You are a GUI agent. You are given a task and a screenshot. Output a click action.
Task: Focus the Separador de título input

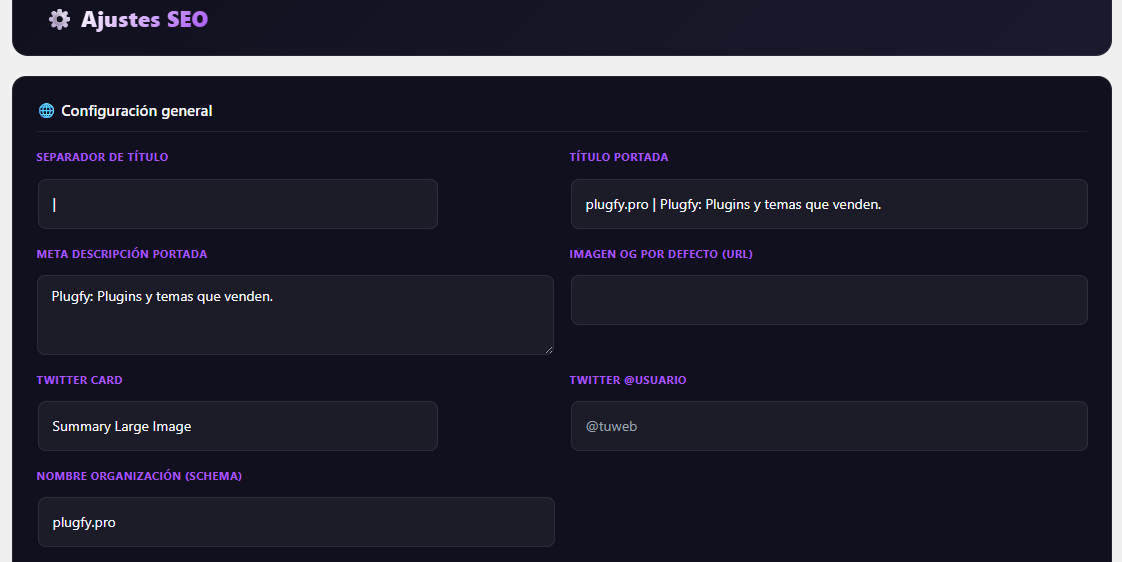click(x=238, y=204)
